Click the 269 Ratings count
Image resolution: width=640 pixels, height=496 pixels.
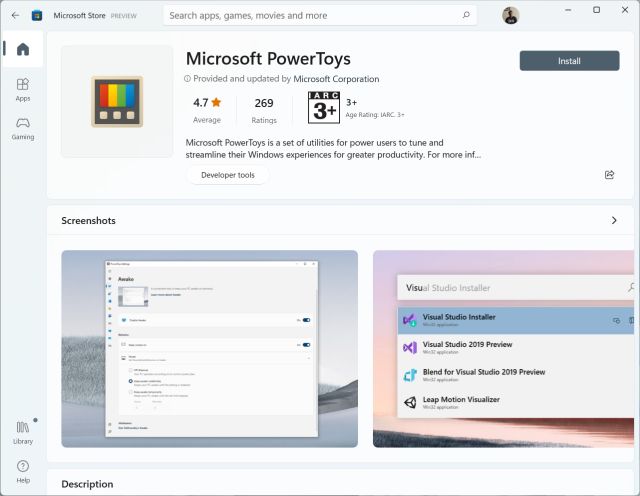click(264, 110)
